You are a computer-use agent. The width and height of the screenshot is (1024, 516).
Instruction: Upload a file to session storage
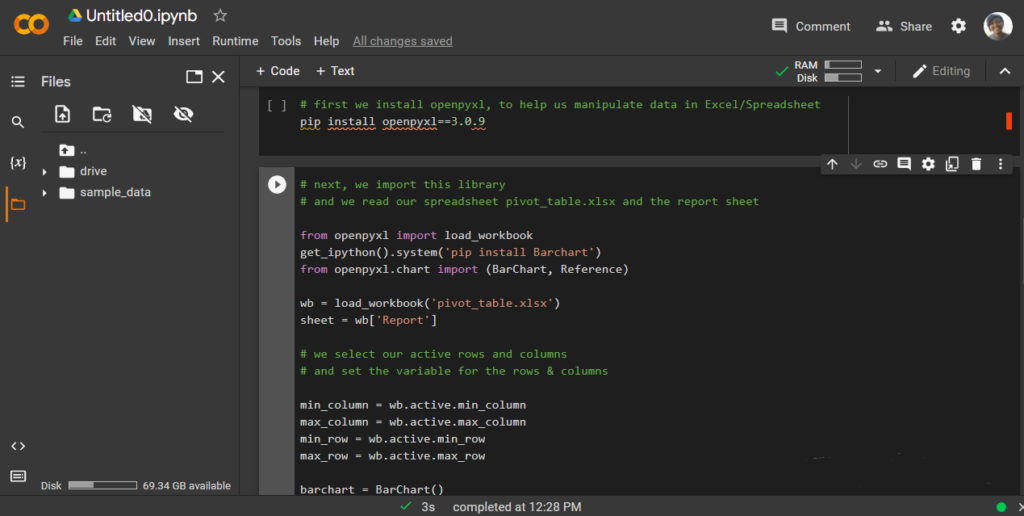click(62, 114)
